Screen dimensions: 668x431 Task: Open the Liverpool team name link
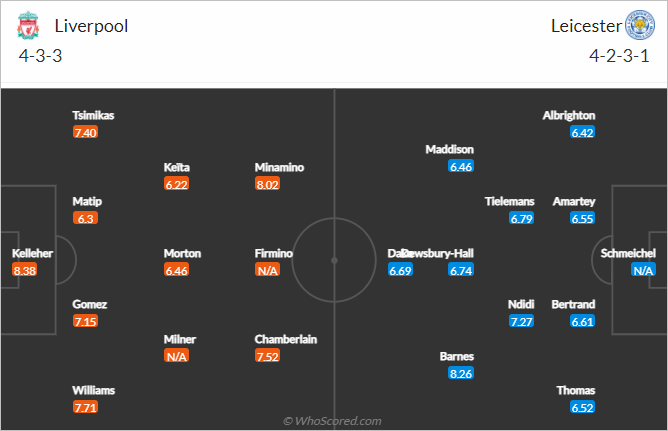click(x=91, y=26)
